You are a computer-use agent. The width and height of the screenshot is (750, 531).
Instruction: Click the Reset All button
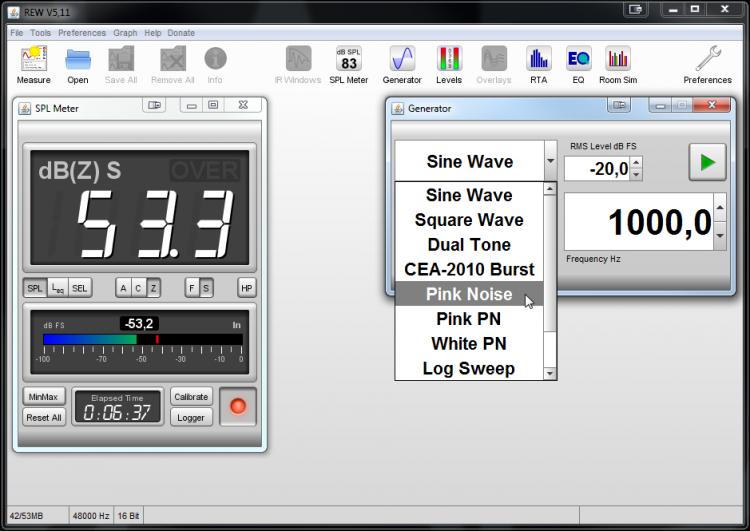tap(44, 418)
